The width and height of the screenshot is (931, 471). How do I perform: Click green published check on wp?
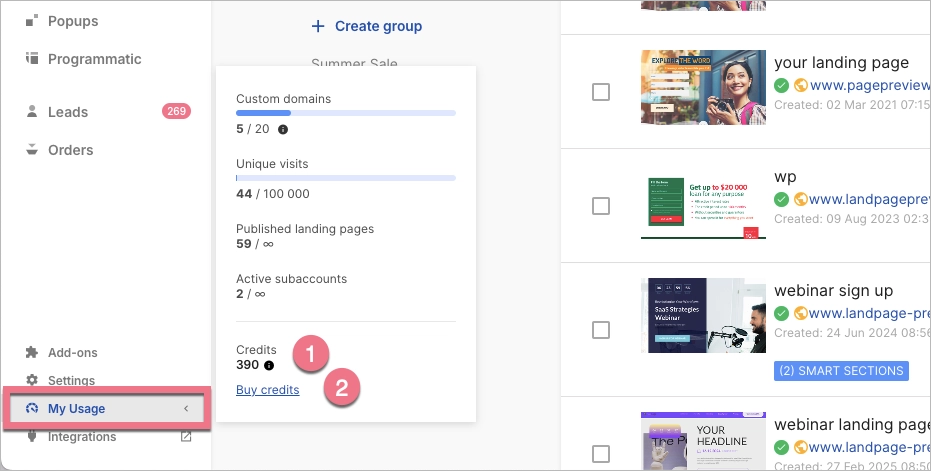point(781,200)
